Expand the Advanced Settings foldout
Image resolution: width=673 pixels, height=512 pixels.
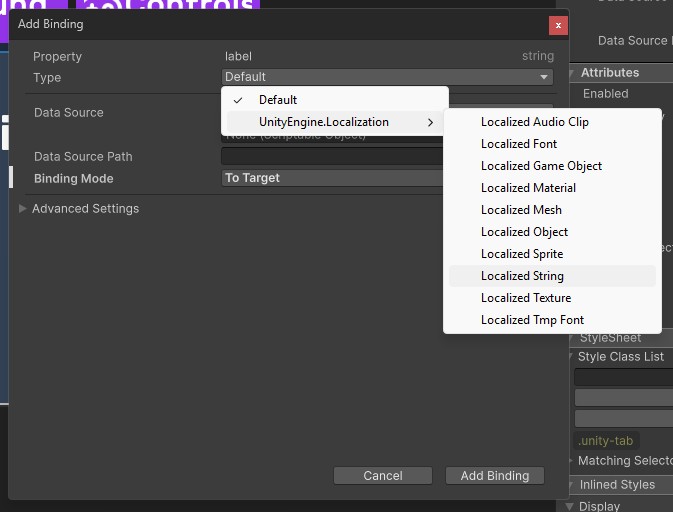tap(25, 209)
